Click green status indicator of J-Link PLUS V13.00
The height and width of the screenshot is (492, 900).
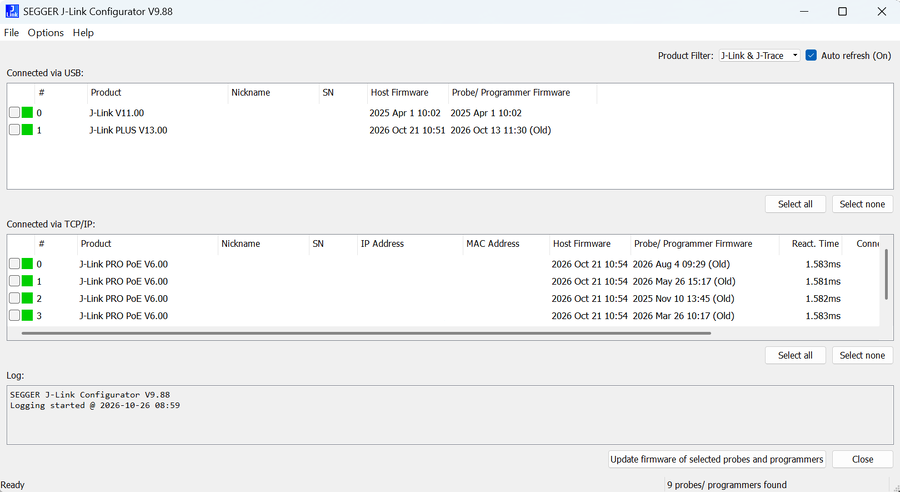[x=27, y=130]
